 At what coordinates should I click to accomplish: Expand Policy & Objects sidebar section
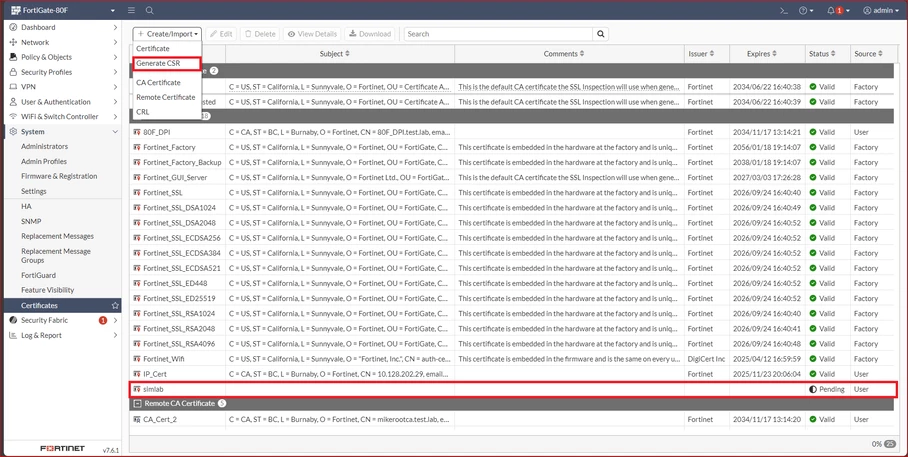pyautogui.click(x=62, y=57)
